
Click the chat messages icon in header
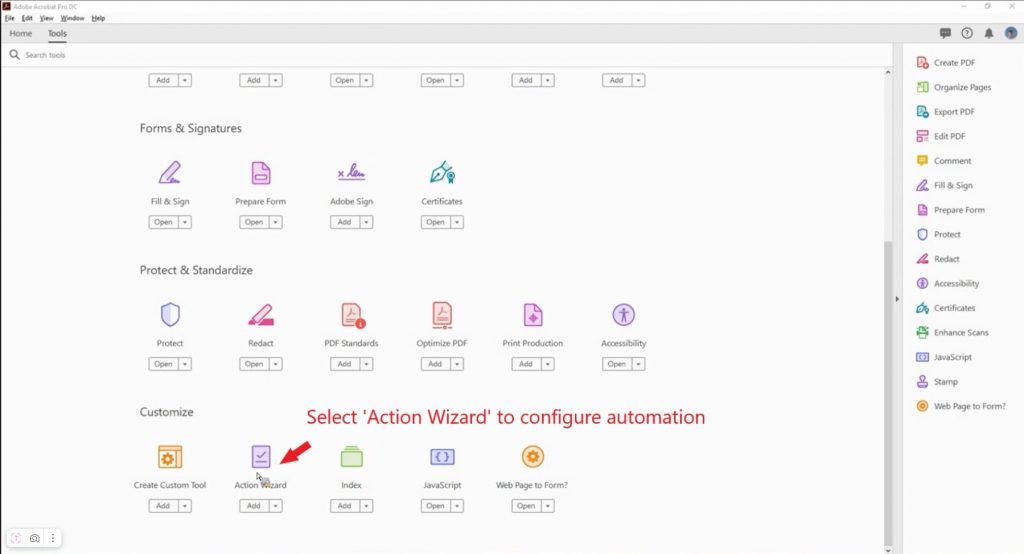tap(945, 33)
